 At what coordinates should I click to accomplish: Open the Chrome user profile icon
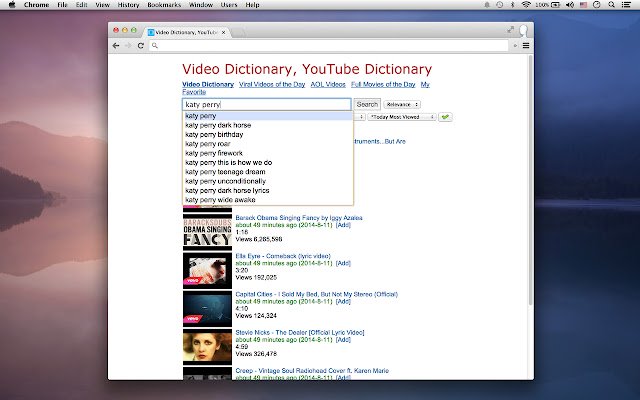[x=523, y=30]
